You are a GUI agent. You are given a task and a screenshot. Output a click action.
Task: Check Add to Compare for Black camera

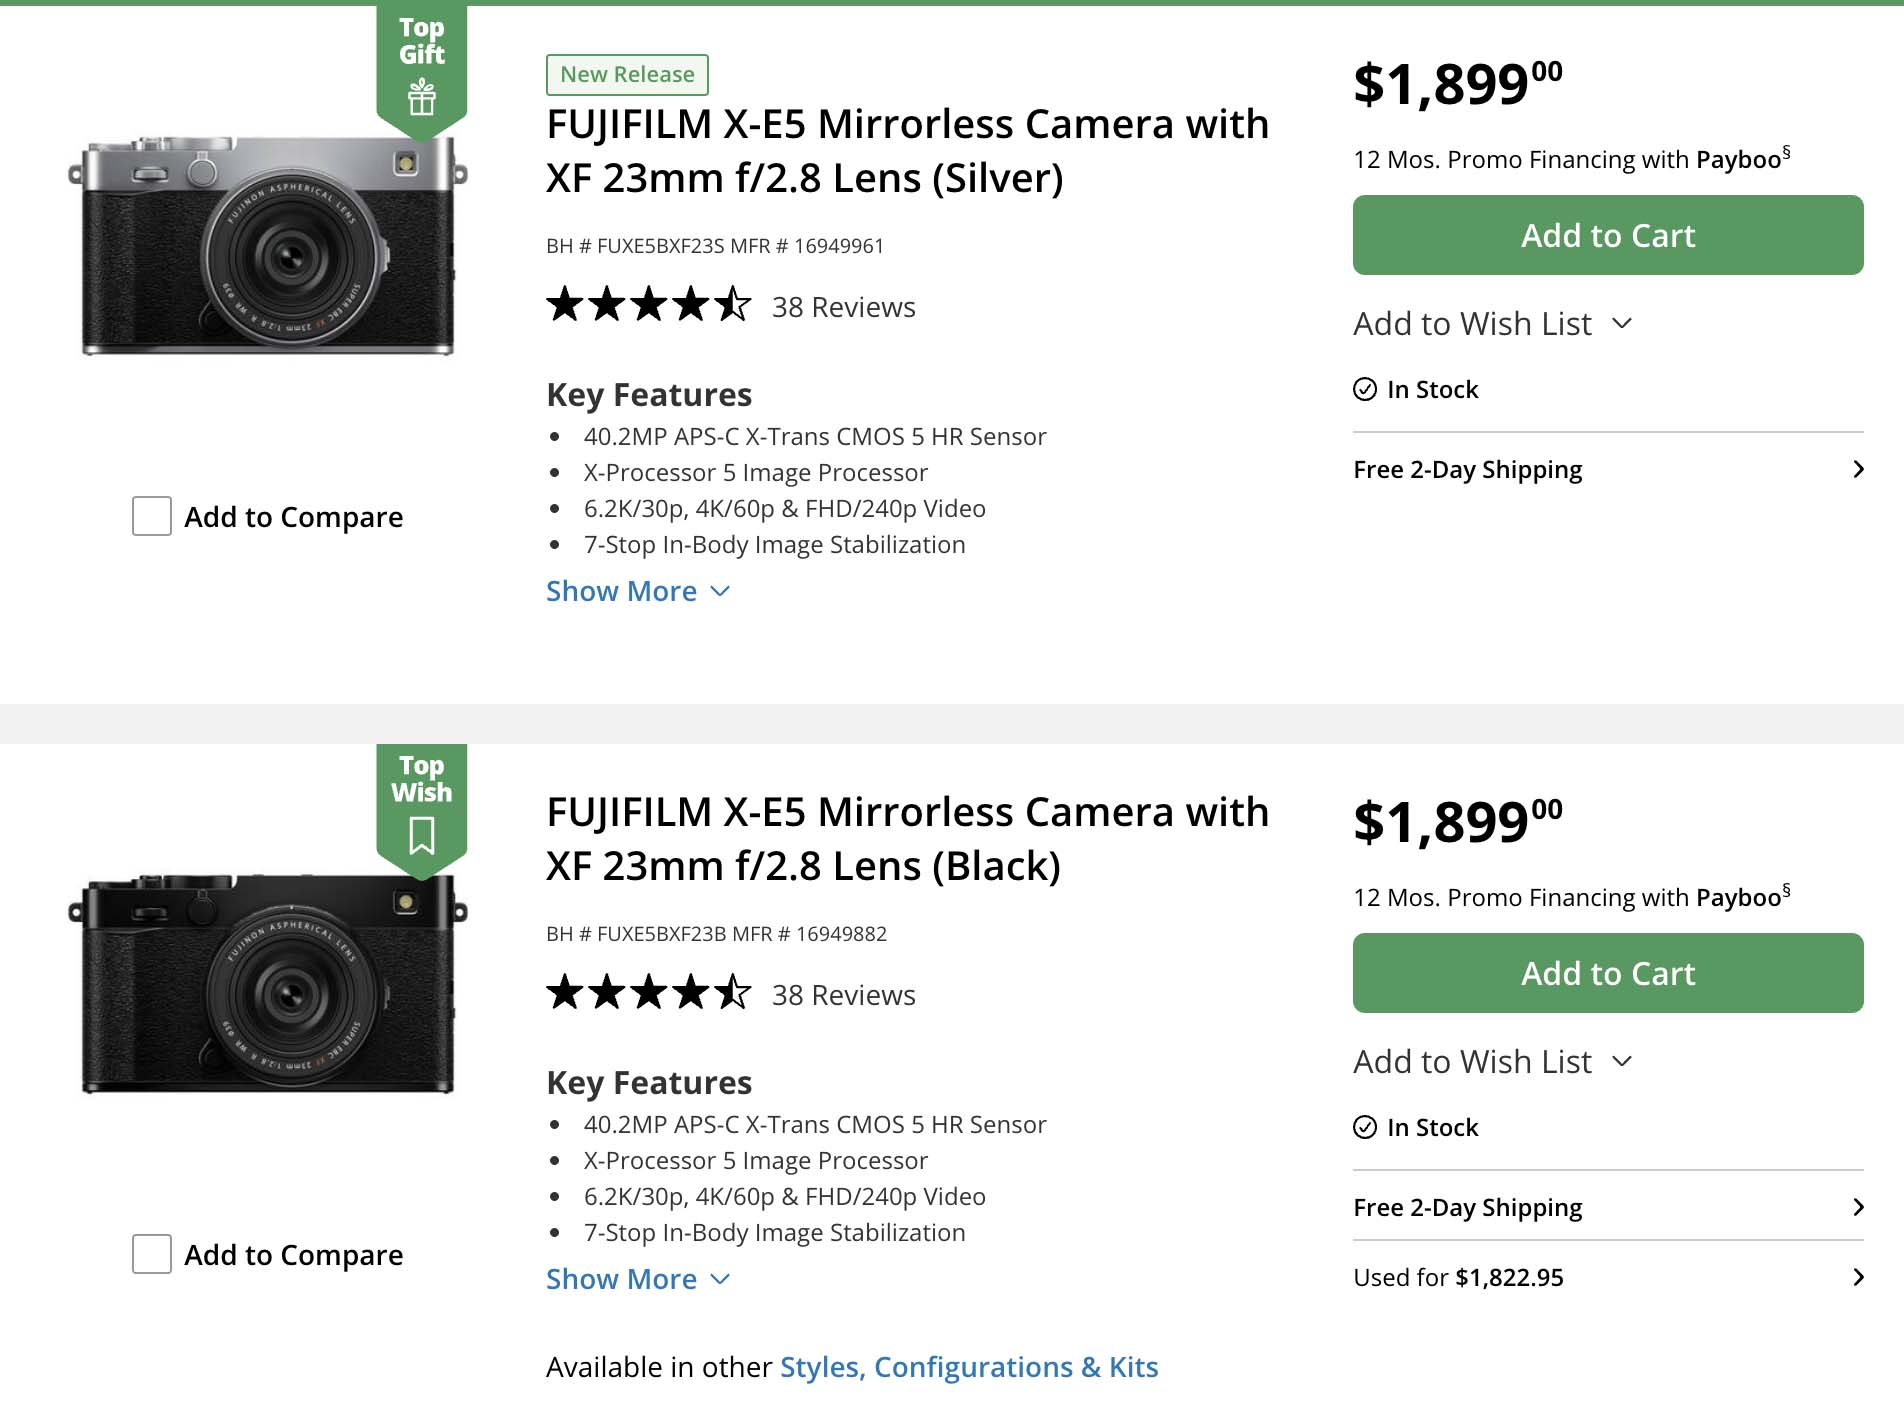click(152, 1254)
